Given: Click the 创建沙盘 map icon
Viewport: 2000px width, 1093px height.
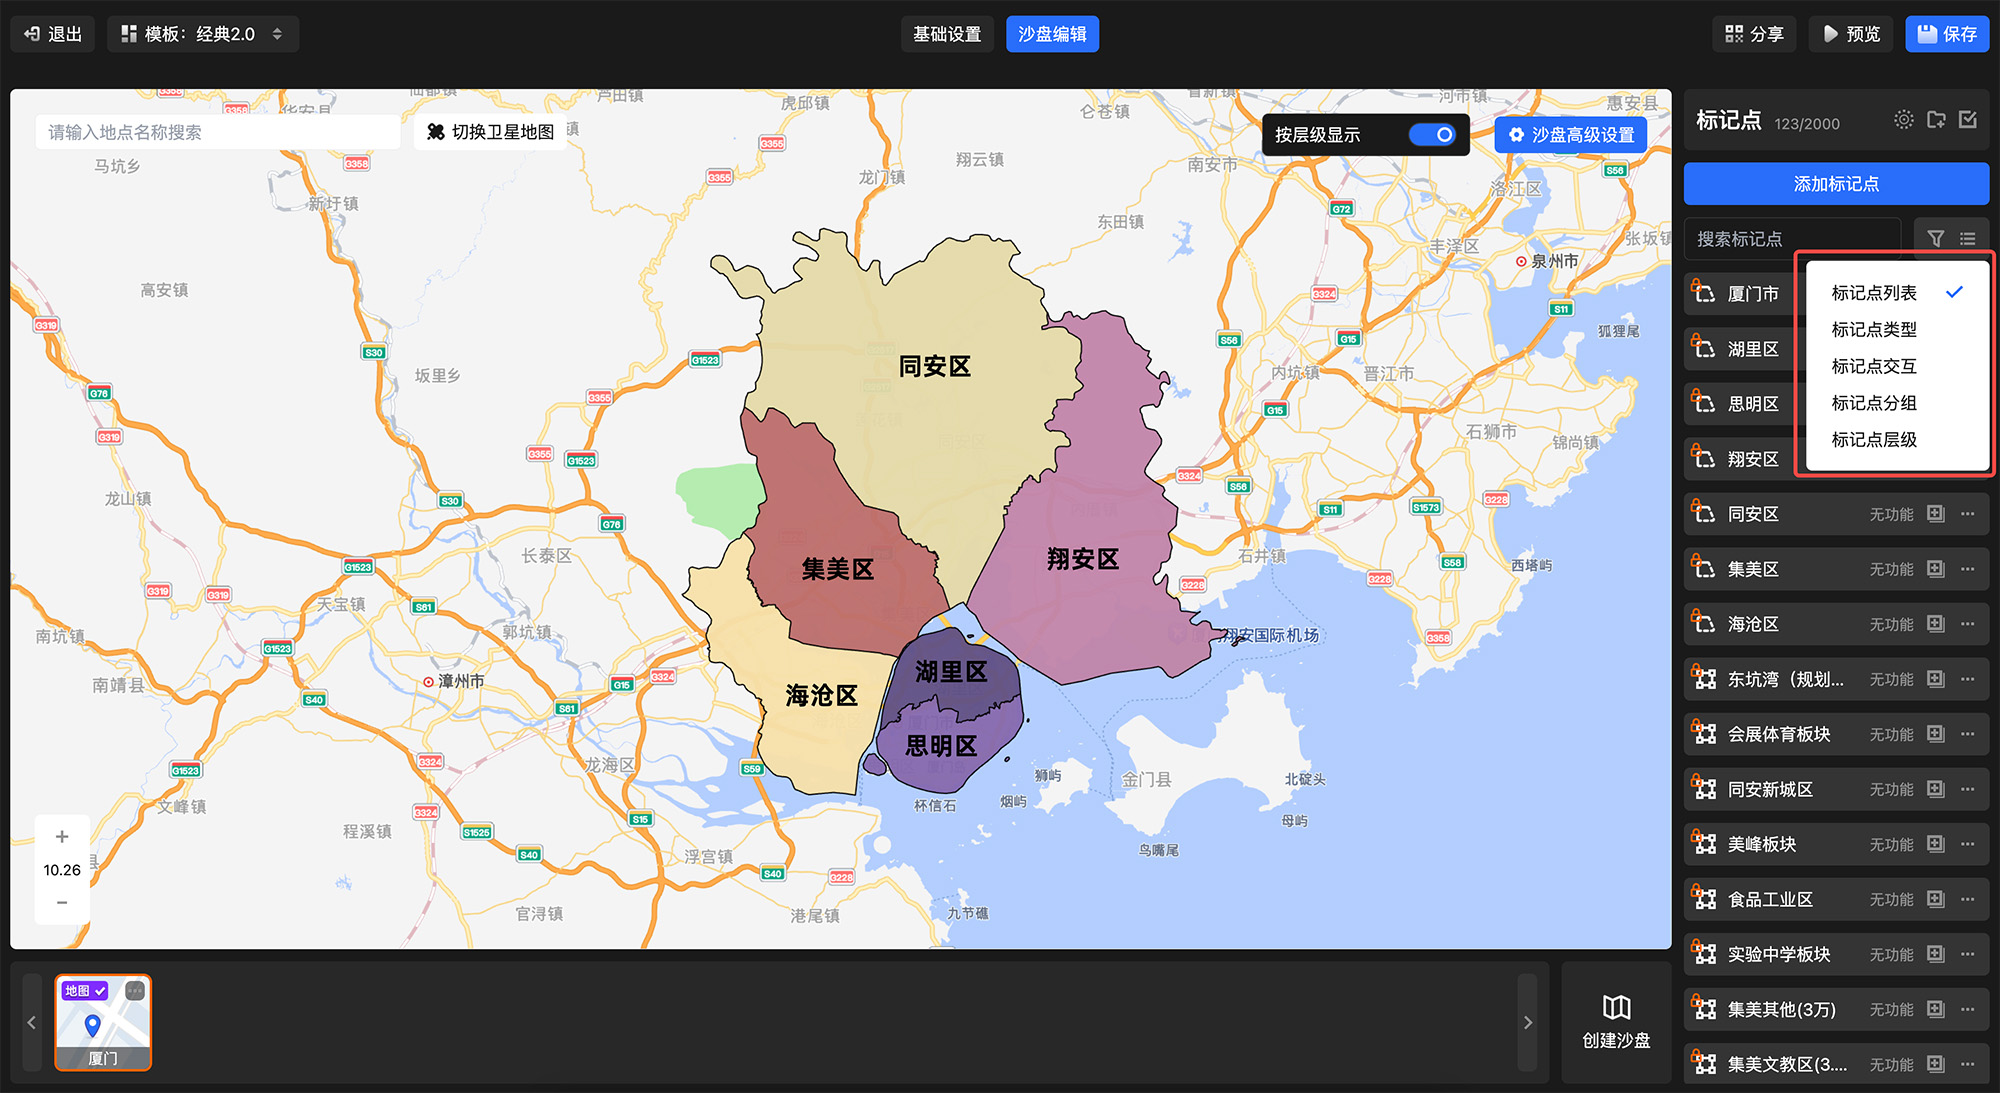Looking at the screenshot, I should pos(1616,1007).
